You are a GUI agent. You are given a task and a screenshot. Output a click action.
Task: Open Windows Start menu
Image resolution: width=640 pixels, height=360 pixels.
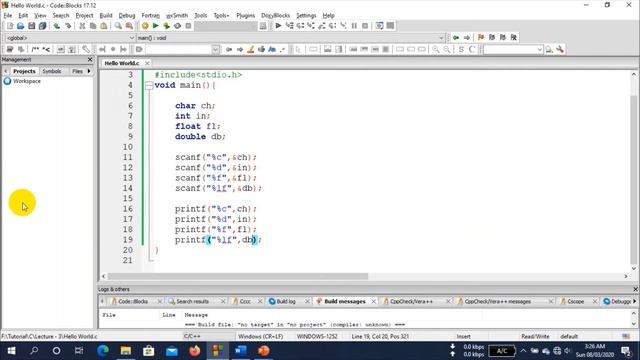click(11, 351)
